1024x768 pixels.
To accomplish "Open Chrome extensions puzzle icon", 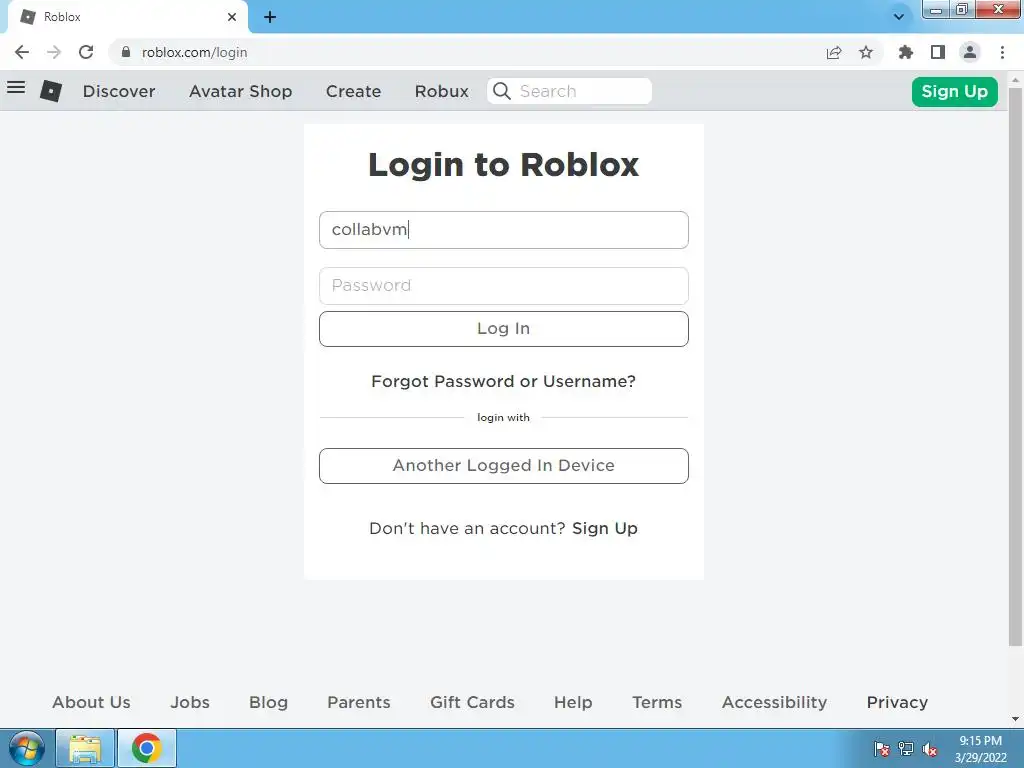I will pos(906,52).
